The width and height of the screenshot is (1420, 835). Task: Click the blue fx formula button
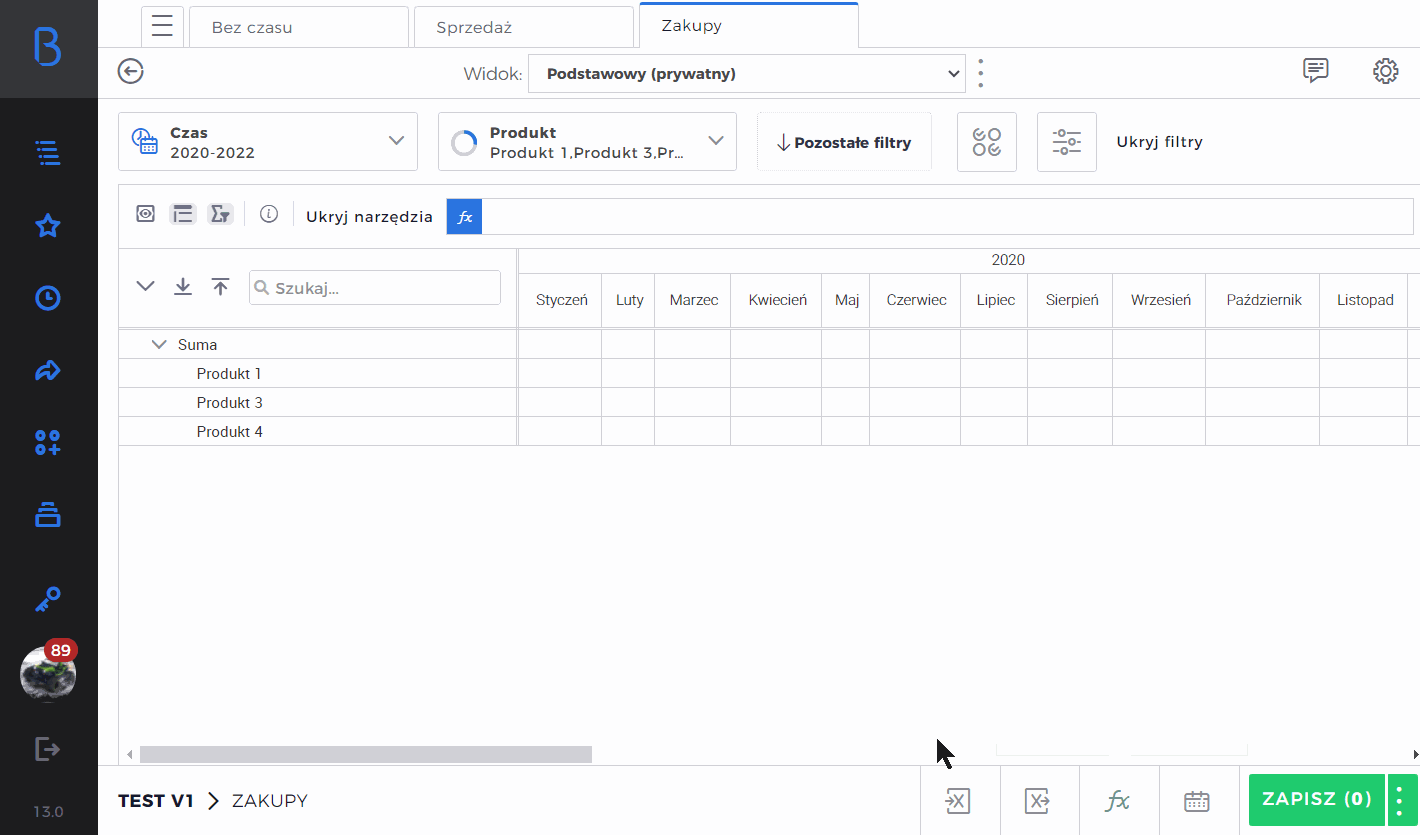(464, 216)
